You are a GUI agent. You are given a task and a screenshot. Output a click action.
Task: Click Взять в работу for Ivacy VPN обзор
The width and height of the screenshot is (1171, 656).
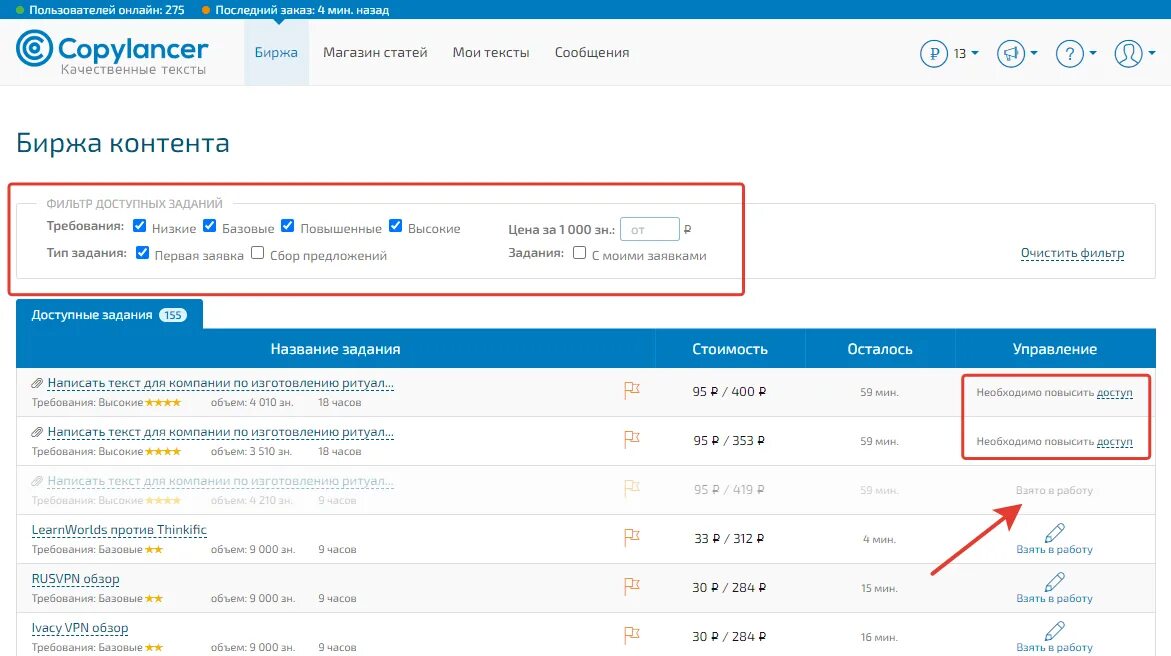[1054, 647]
